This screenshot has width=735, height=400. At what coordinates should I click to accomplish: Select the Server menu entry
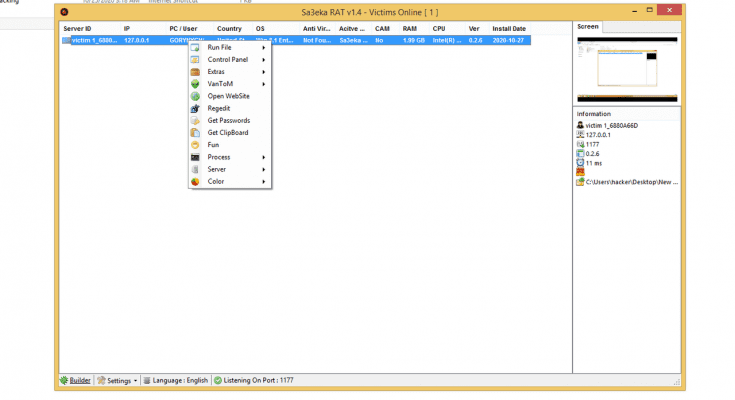[x=216, y=169]
